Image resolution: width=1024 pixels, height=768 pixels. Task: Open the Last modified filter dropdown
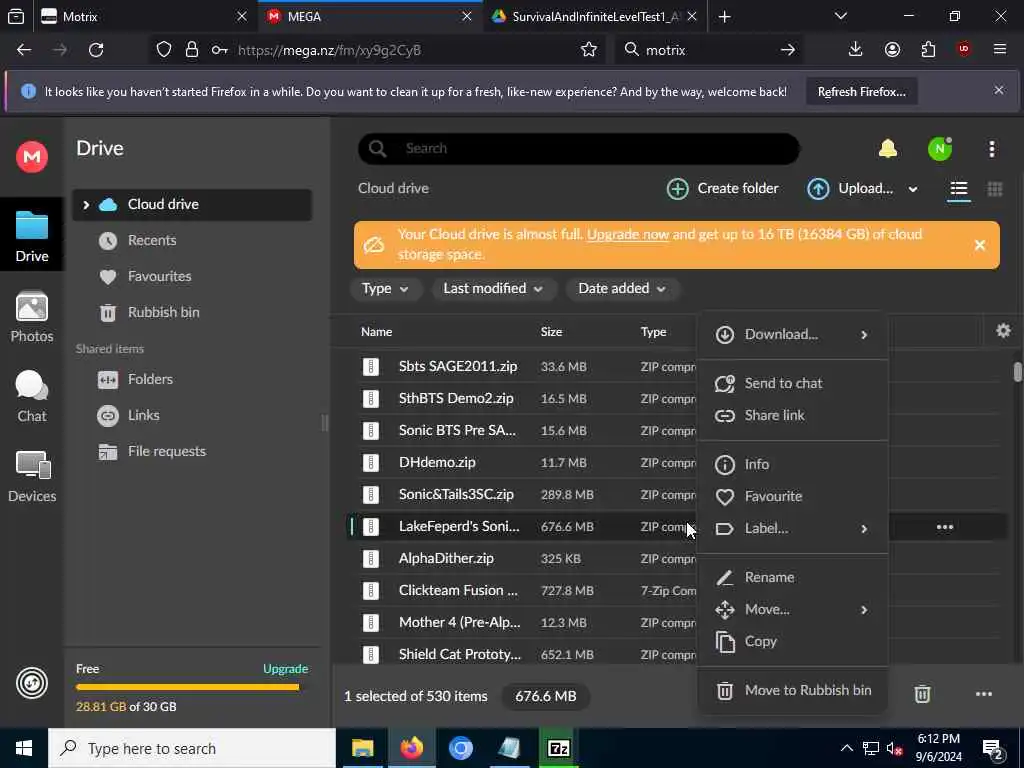[493, 289]
